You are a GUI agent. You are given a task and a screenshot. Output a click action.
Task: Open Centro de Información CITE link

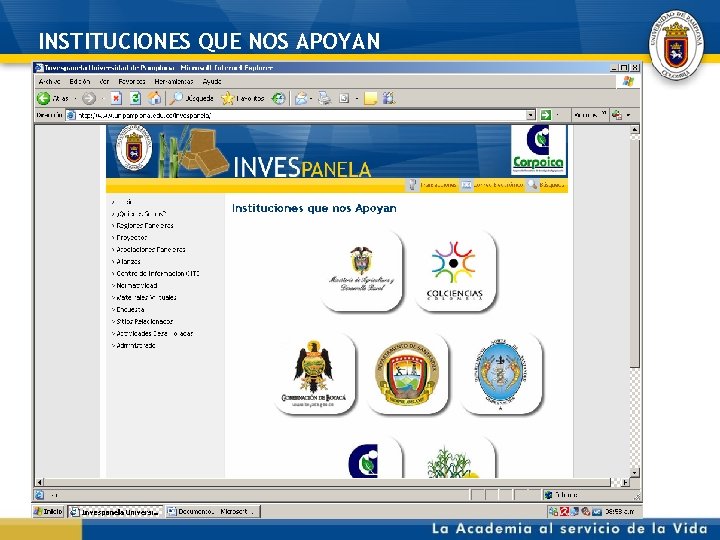pyautogui.click(x=158, y=273)
